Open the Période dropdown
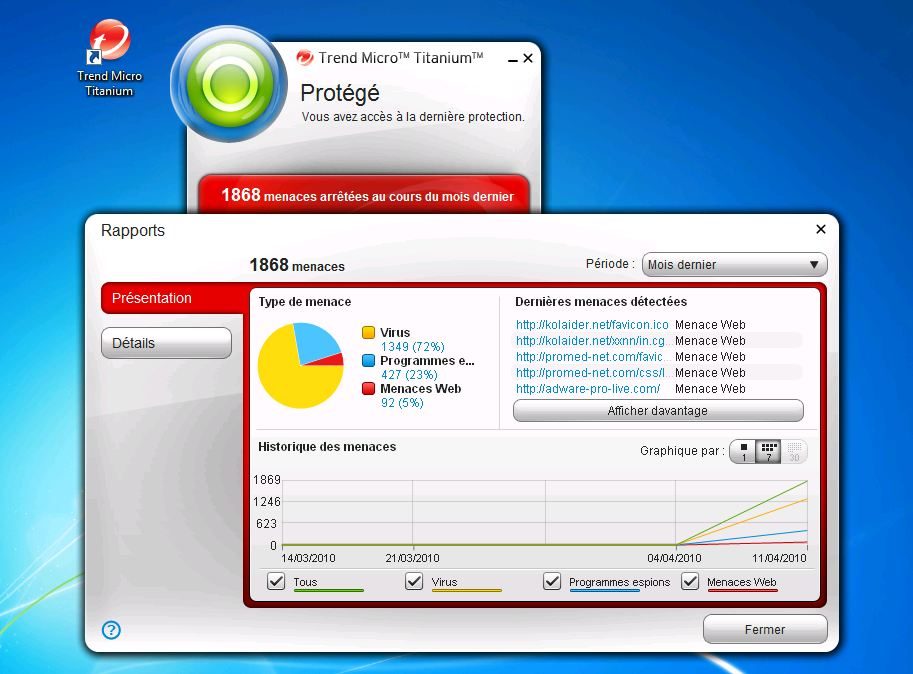Screen dimensions: 913x674 tap(734, 265)
